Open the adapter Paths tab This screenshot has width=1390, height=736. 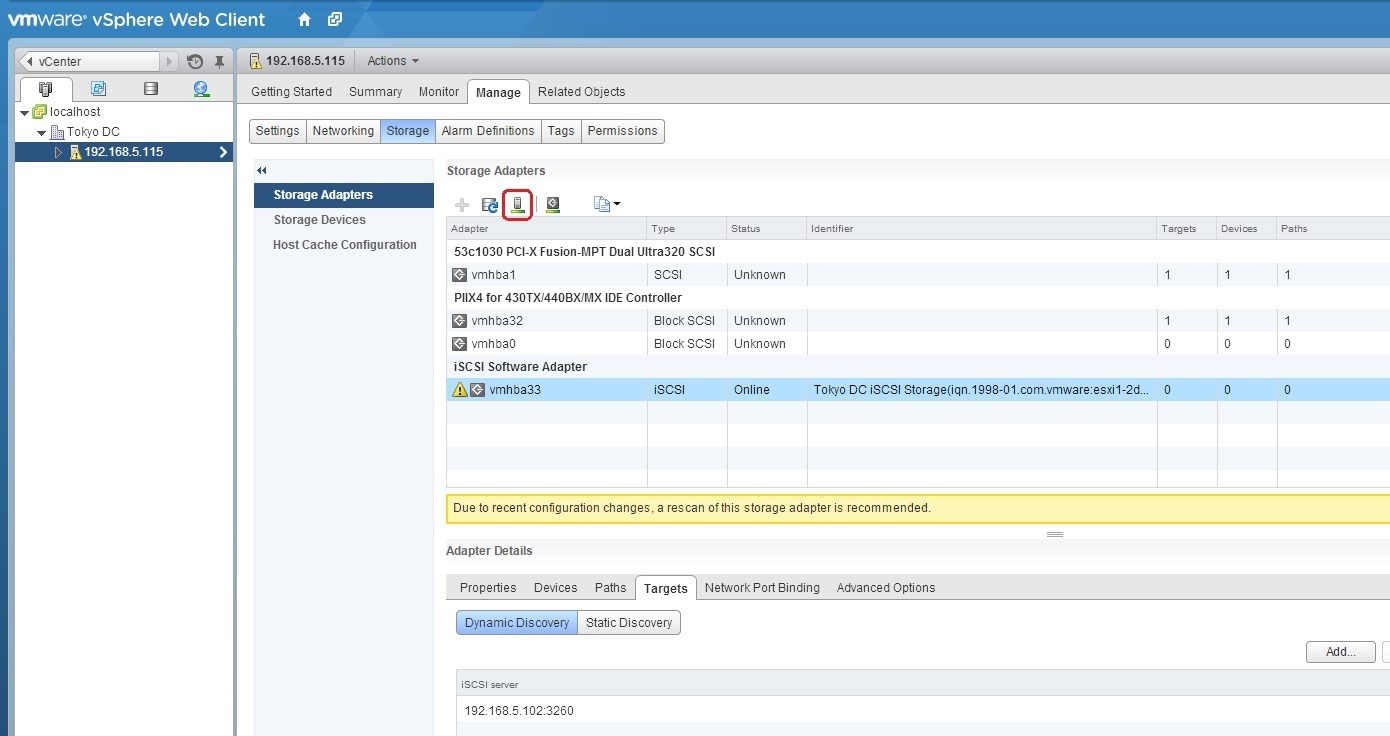(x=611, y=588)
